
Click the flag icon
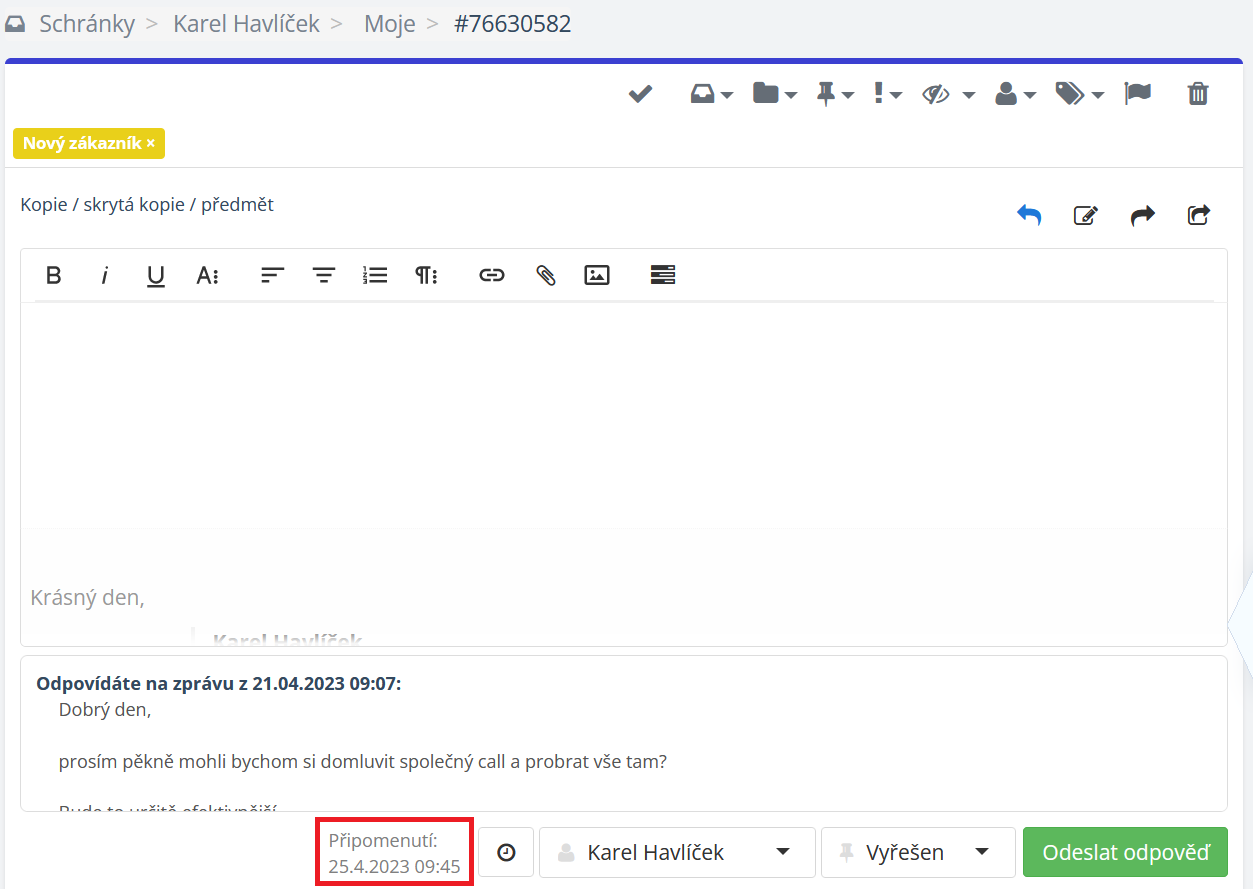coord(1138,94)
